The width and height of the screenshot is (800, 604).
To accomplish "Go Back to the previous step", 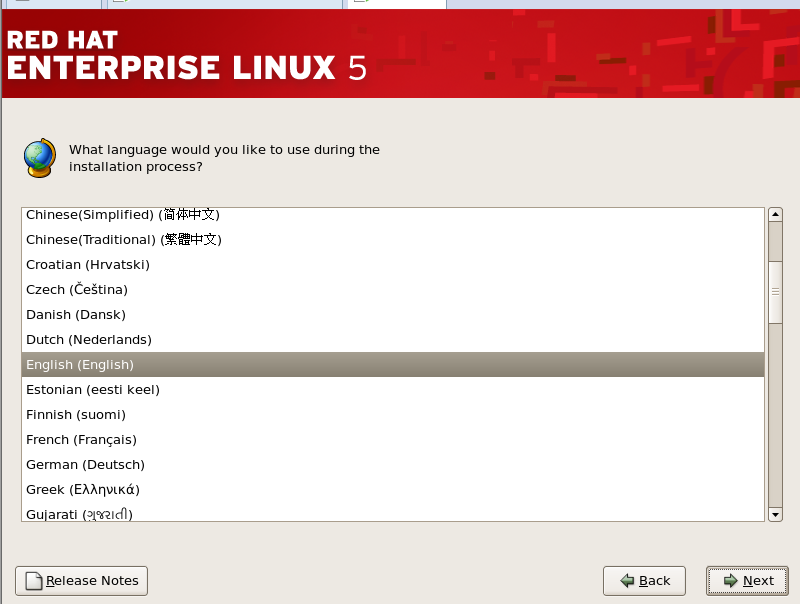I will coord(644,580).
